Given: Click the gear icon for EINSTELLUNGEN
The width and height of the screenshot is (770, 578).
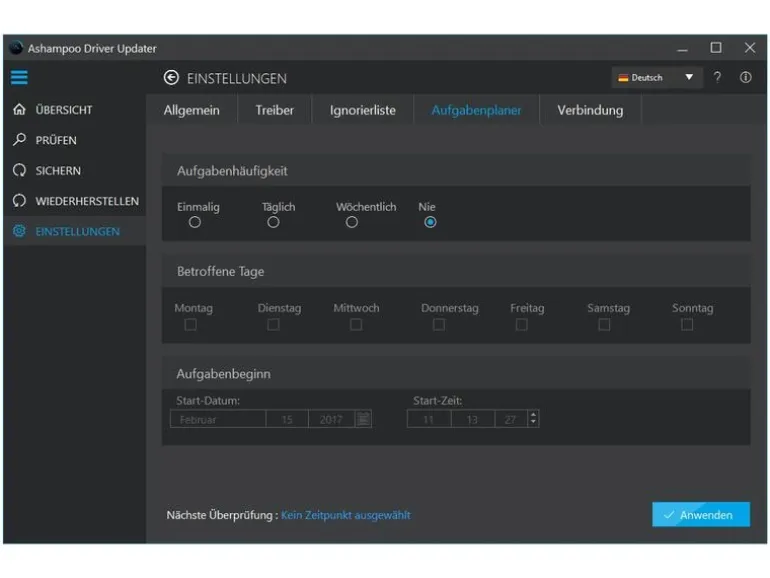Looking at the screenshot, I should [20, 231].
